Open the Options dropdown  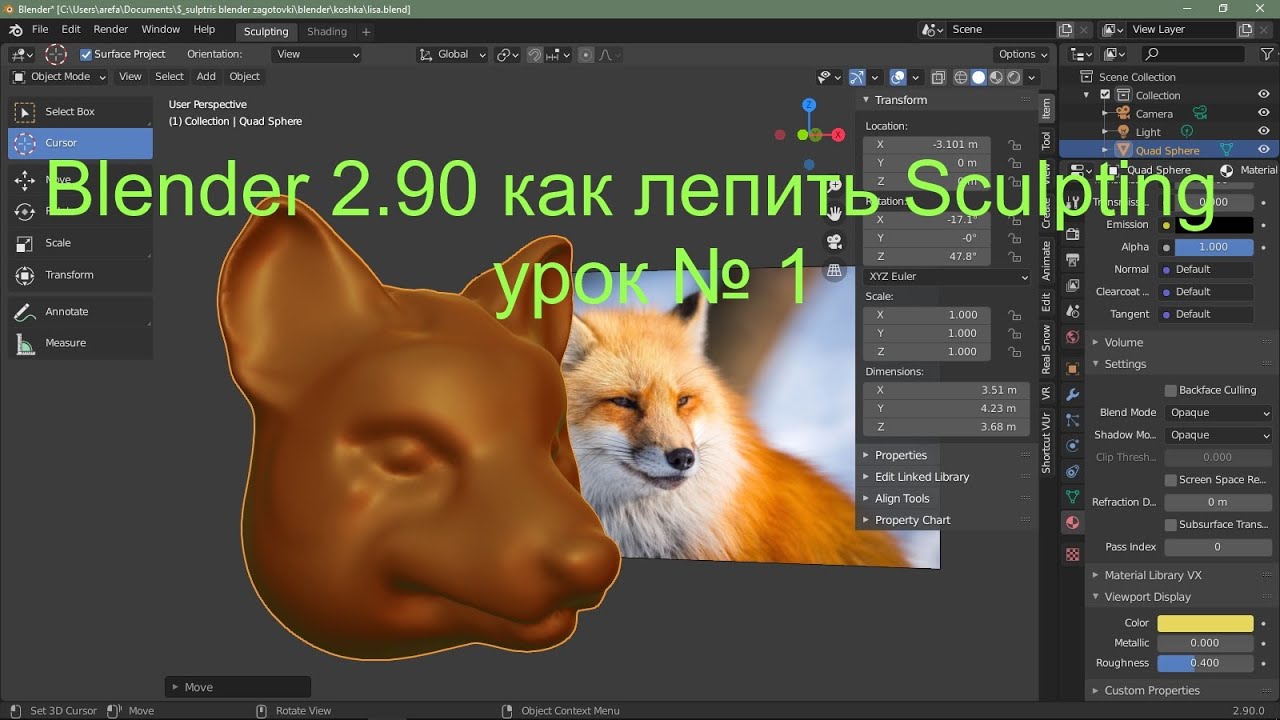pos(1023,54)
